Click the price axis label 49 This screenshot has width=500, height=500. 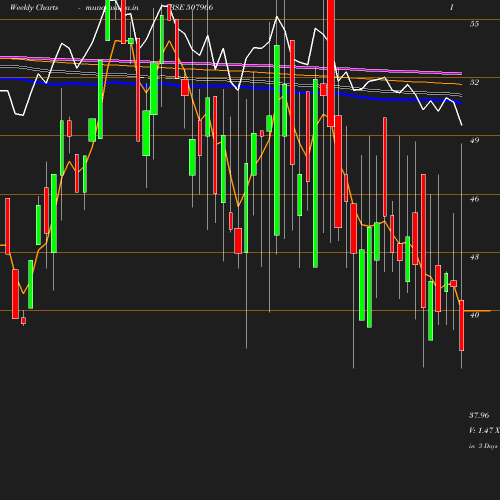pos(474,140)
